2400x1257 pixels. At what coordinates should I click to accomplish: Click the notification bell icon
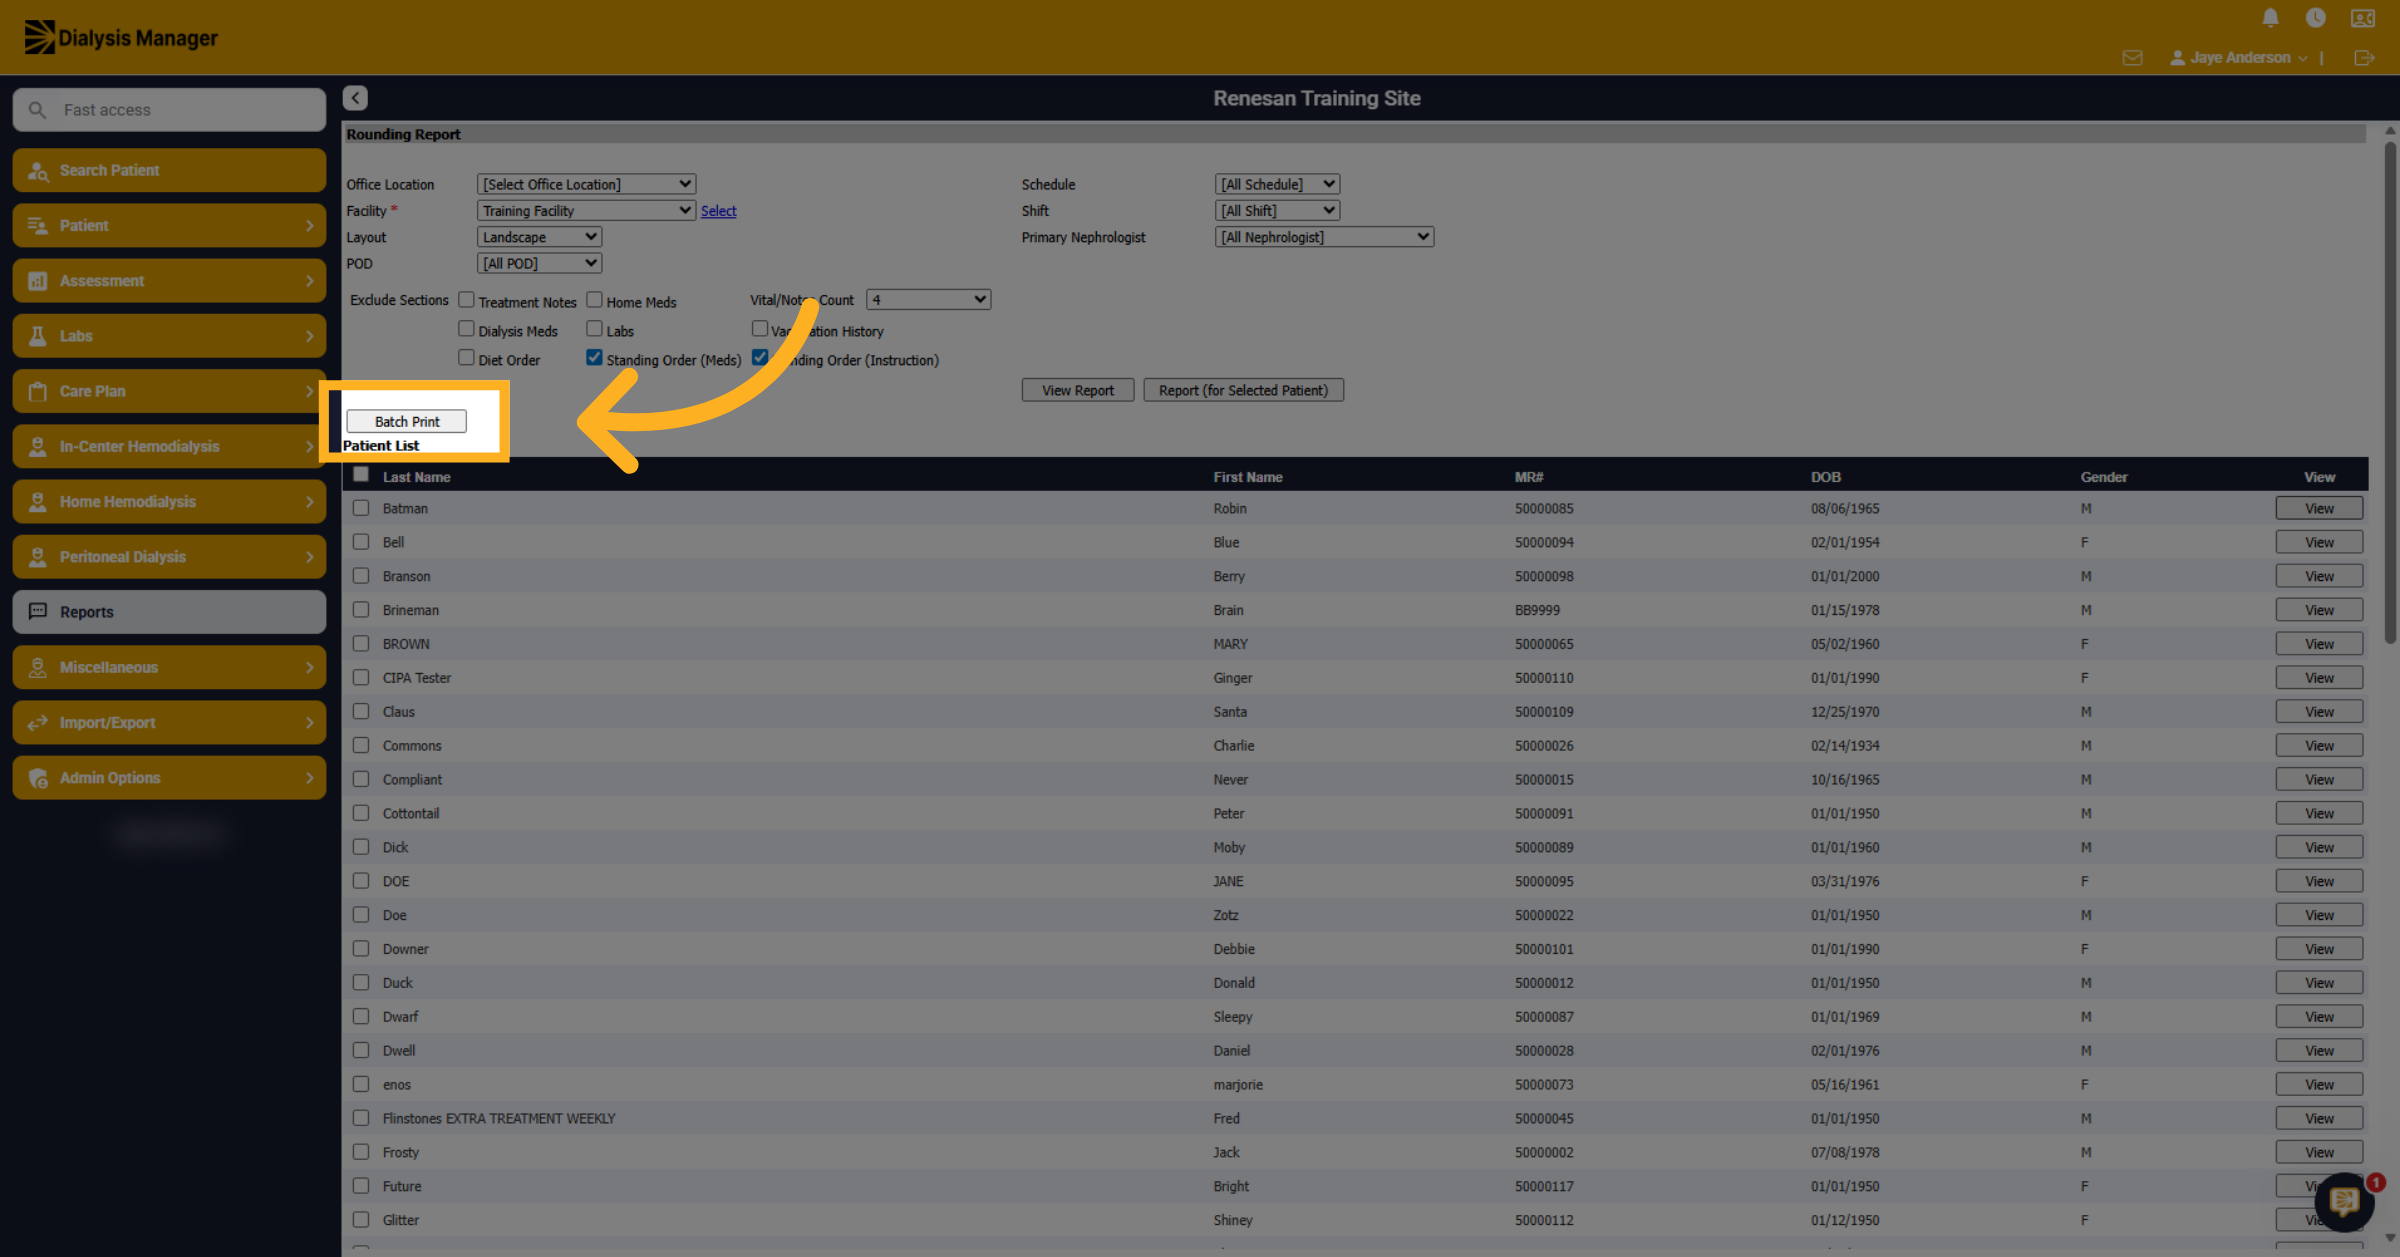2270,18
